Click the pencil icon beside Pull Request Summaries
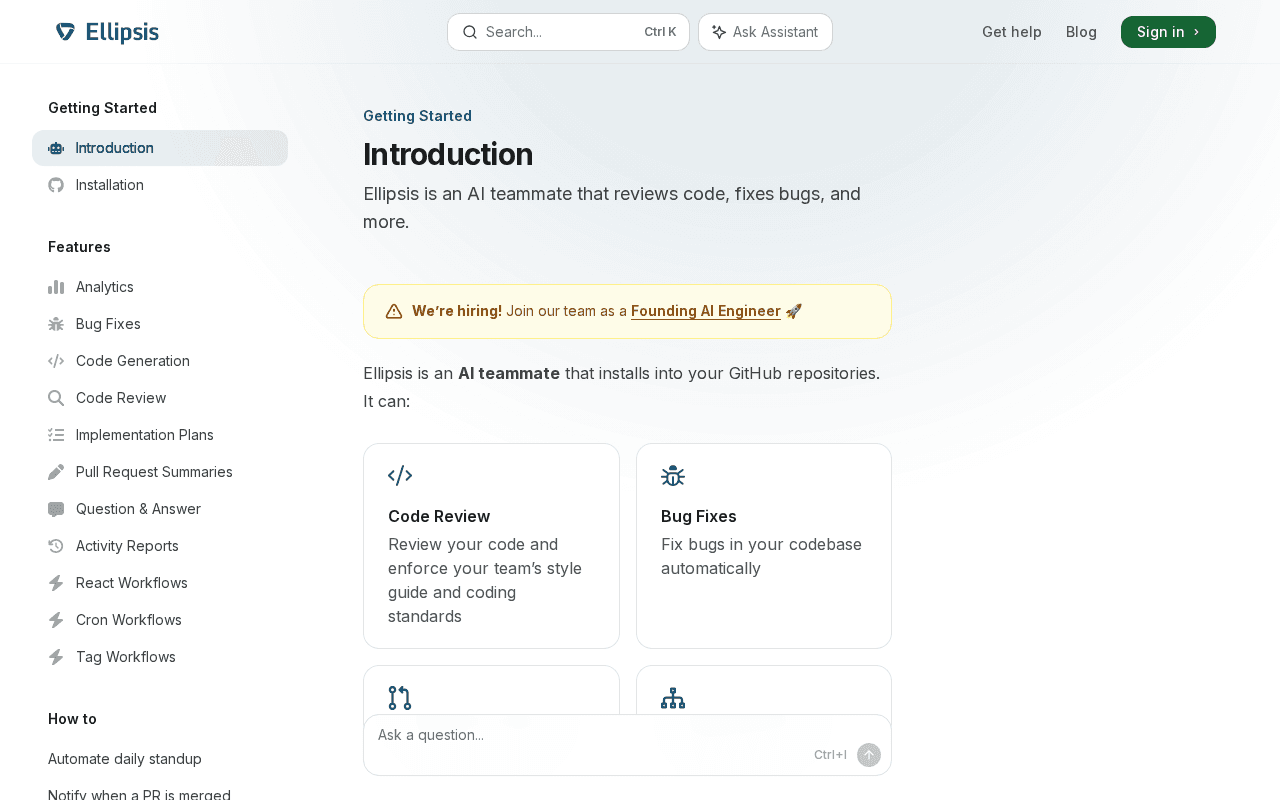Image resolution: width=1280 pixels, height=800 pixels. (56, 472)
